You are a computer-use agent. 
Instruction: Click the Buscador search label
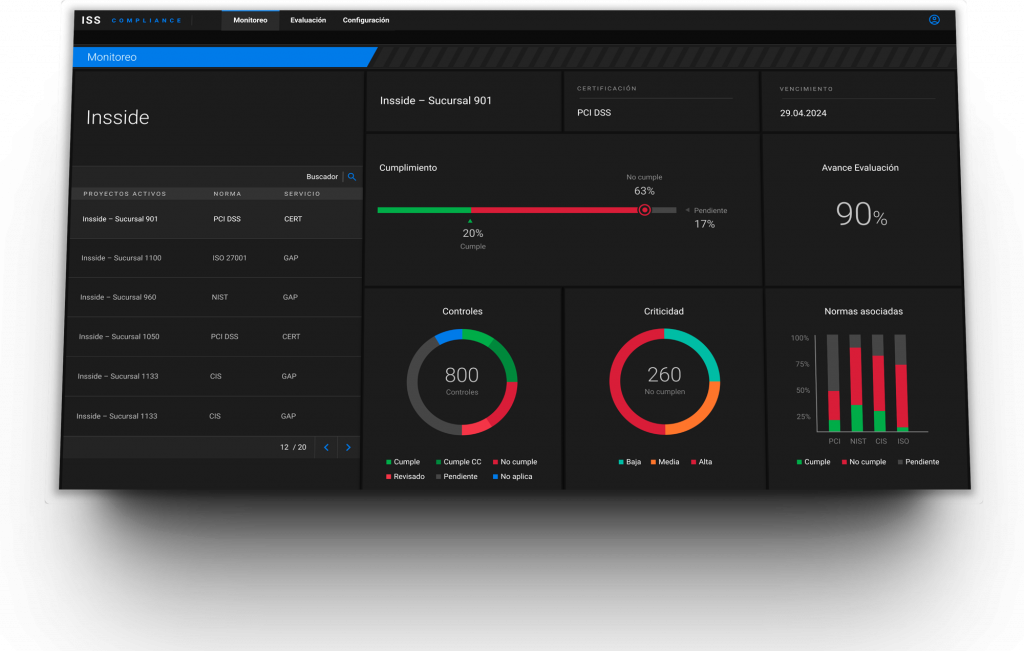point(321,176)
